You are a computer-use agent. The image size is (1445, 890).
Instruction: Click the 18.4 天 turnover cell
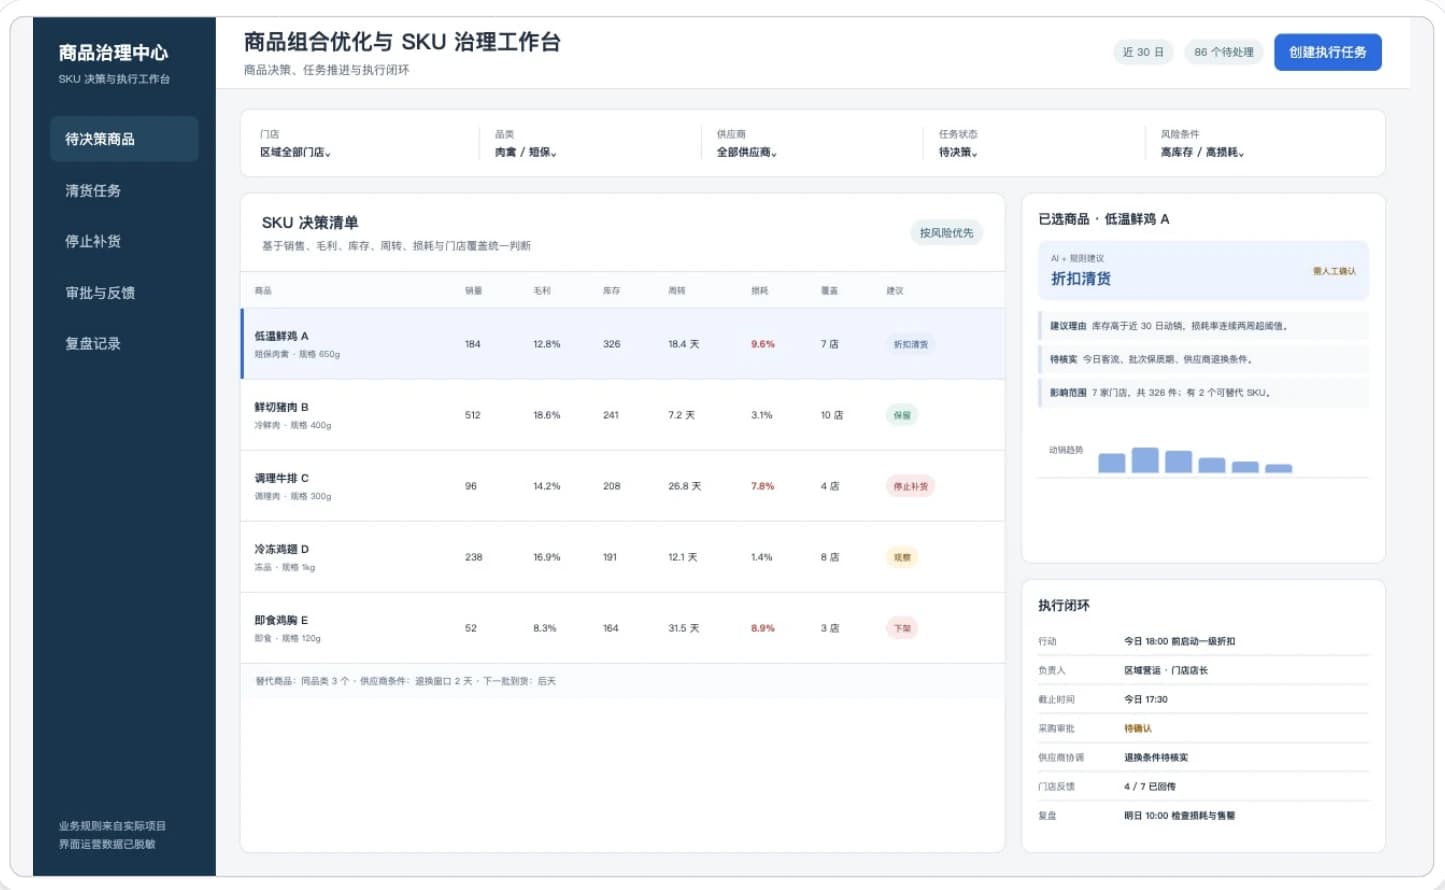[x=684, y=344]
